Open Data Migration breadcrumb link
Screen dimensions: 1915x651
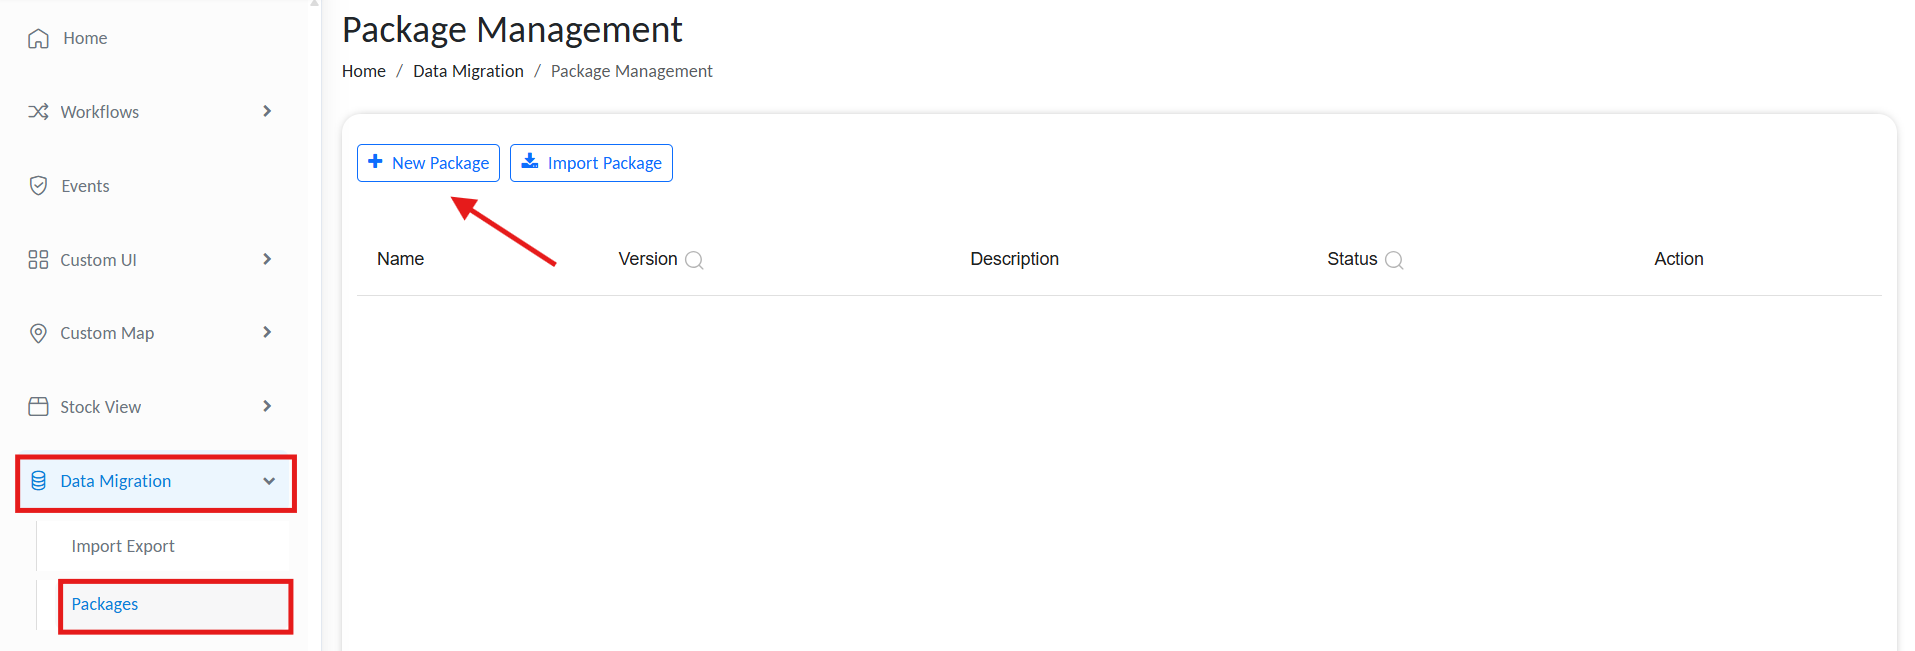[468, 71]
